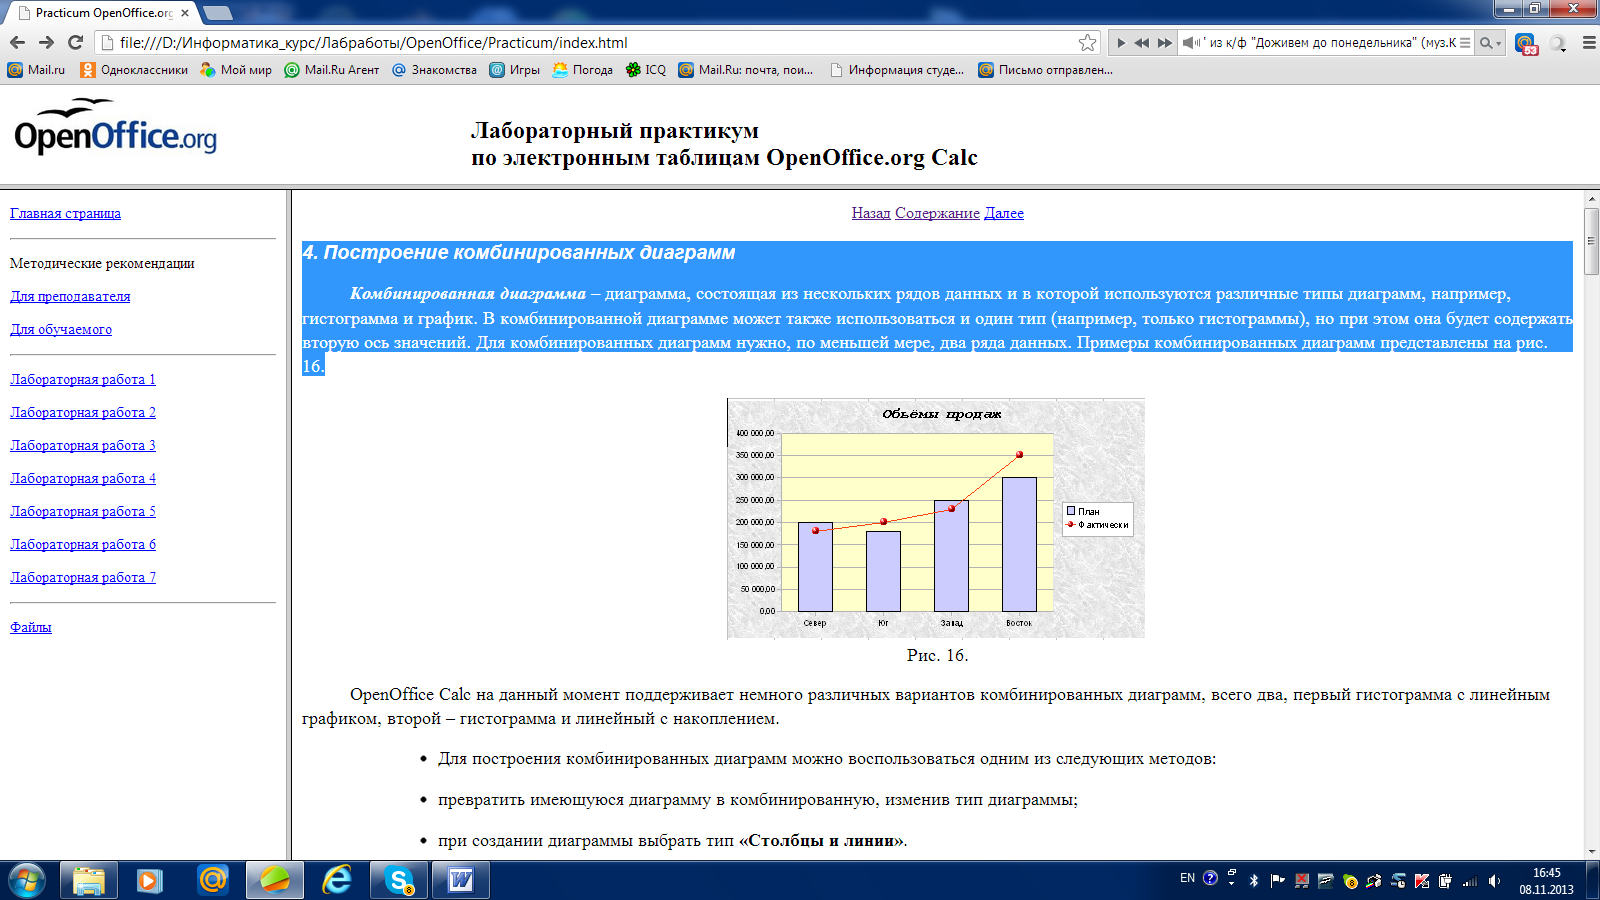Screen dimensions: 1600x900
Task: Open the Для обучаемого link
Action: (x=61, y=329)
